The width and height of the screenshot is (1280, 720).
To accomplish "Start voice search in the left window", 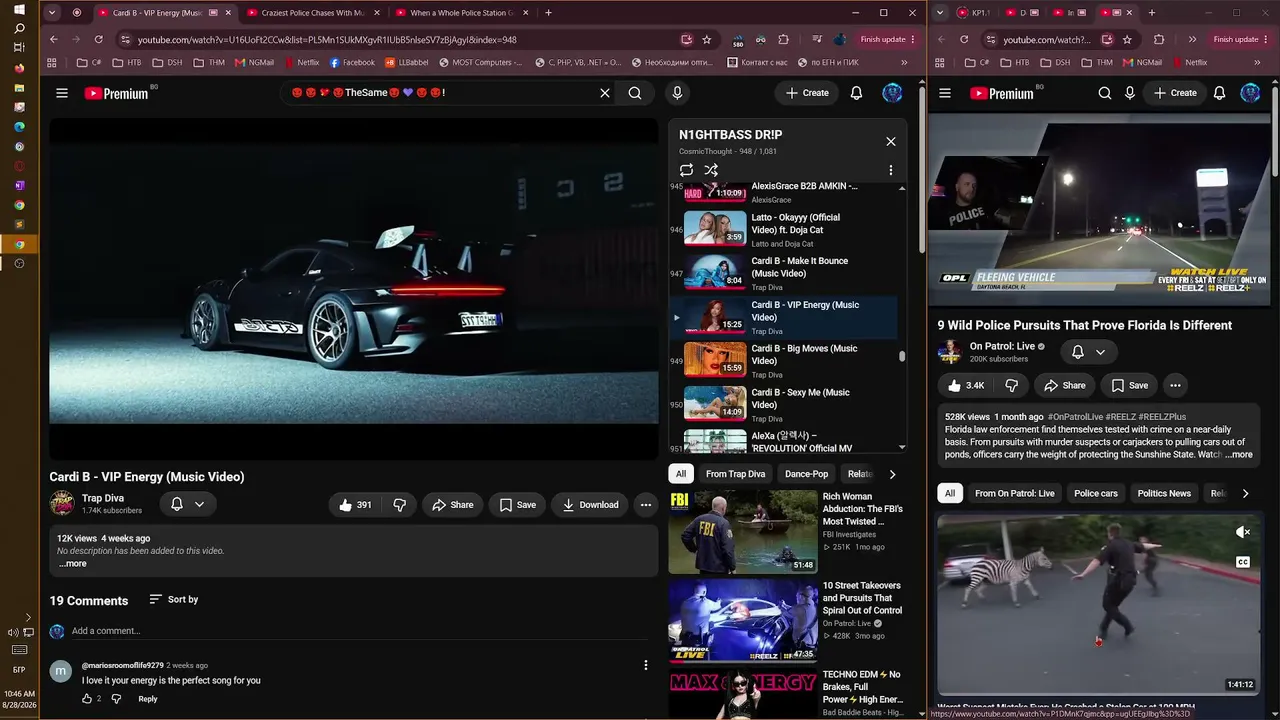I will [677, 93].
